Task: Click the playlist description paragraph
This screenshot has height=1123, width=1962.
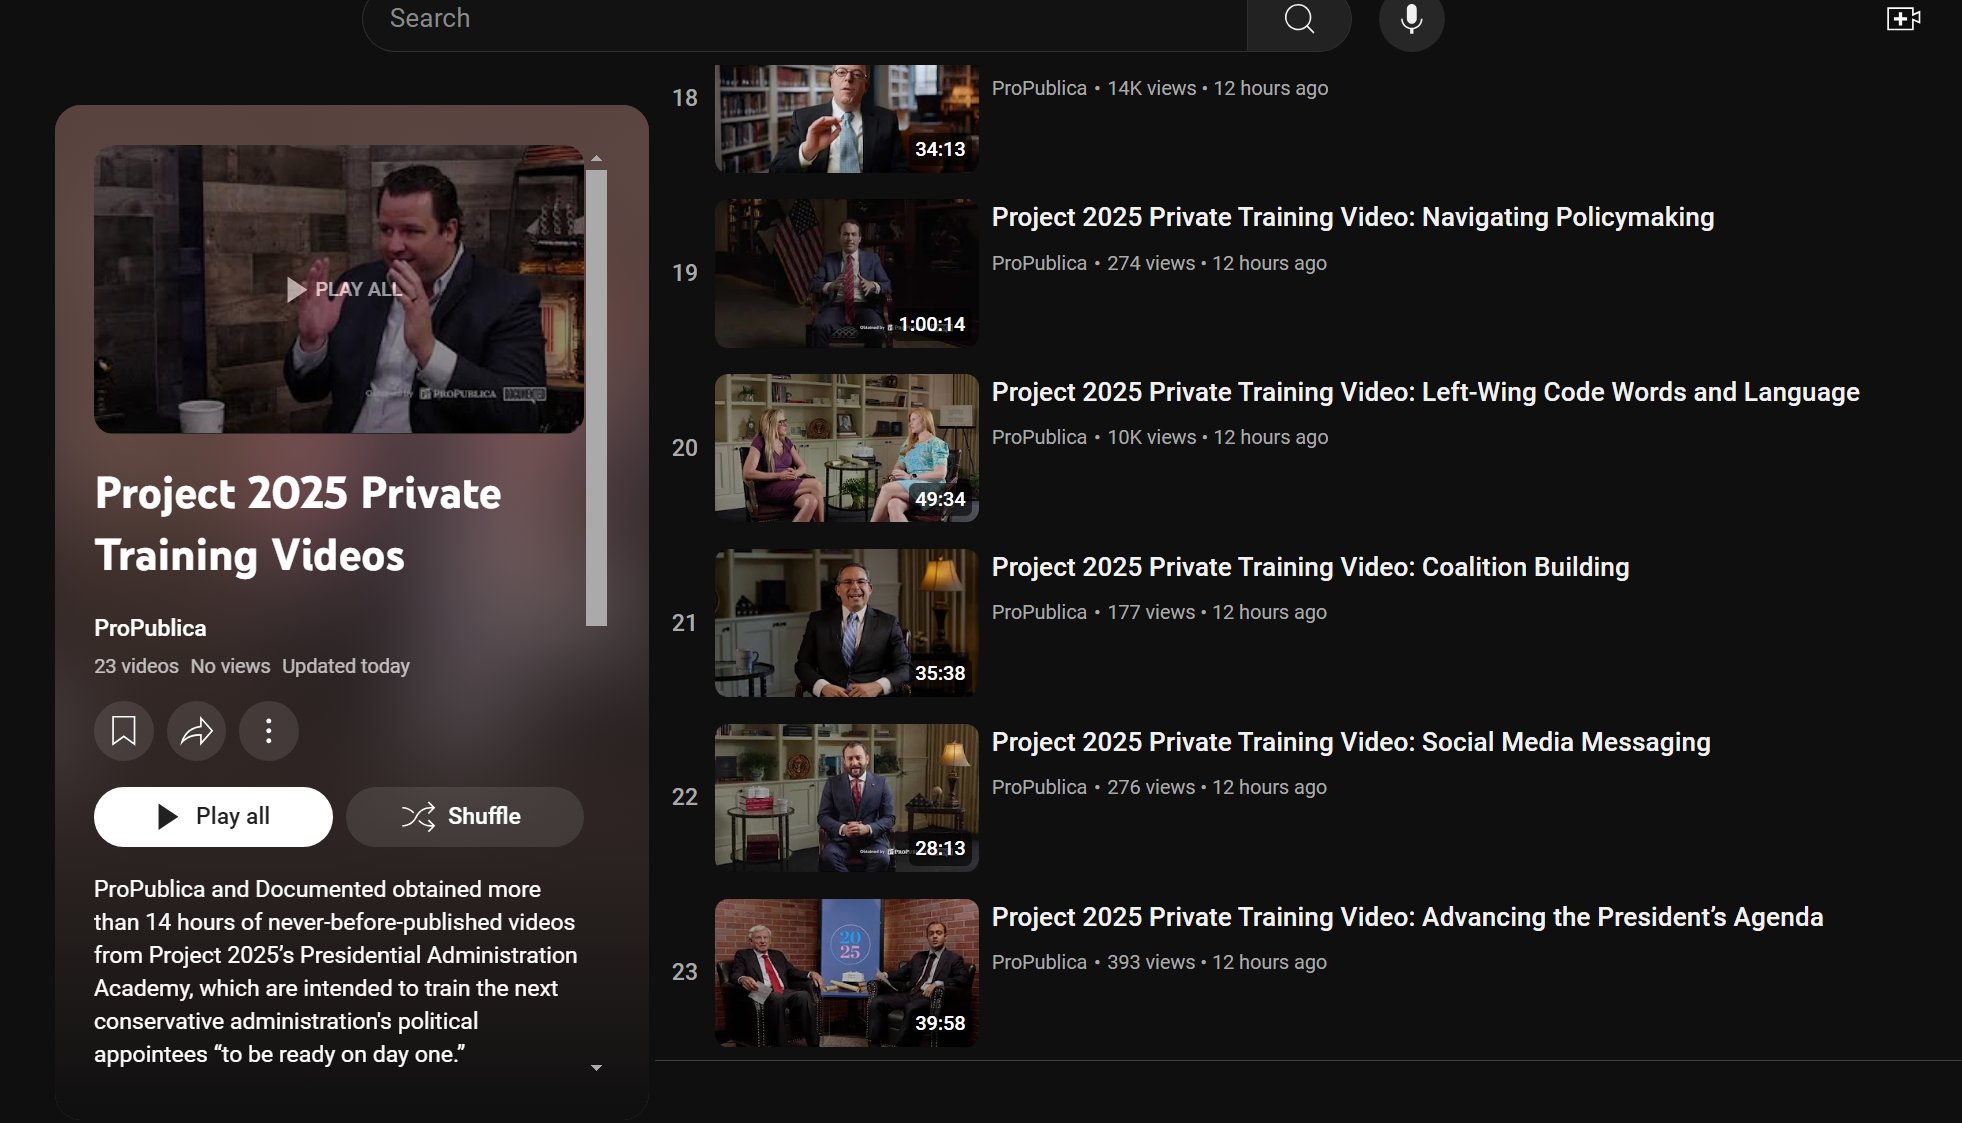Action: tap(336, 972)
